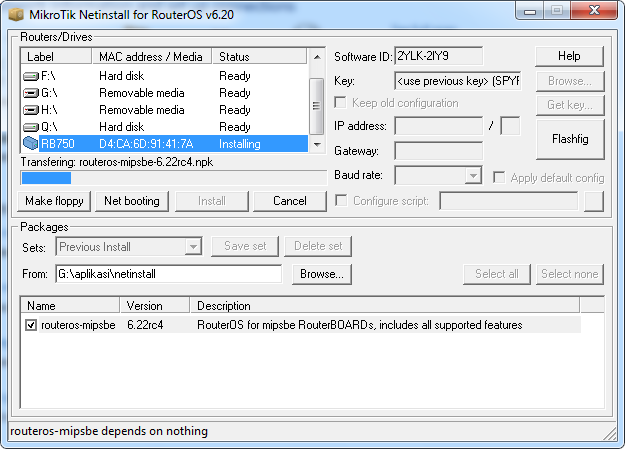625x449 pixels.
Task: Cancel the ongoing installation
Action: 290,201
